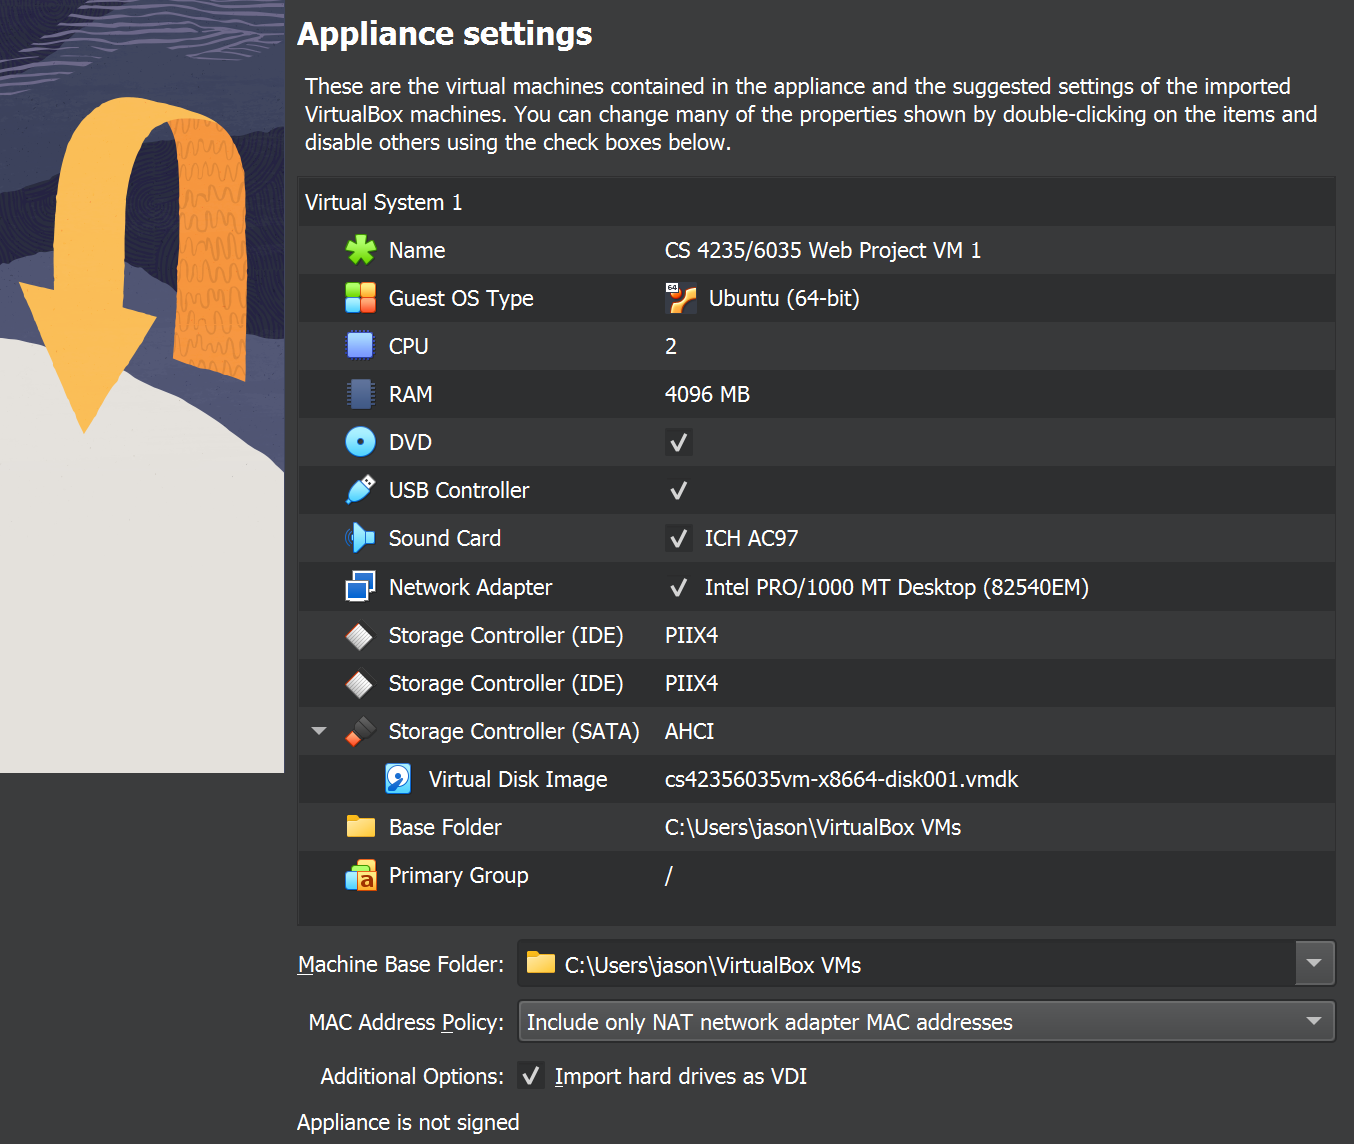
Task: Select the VM name 'CS 4235/6035 Web Project VM 1'
Action: [x=823, y=250]
